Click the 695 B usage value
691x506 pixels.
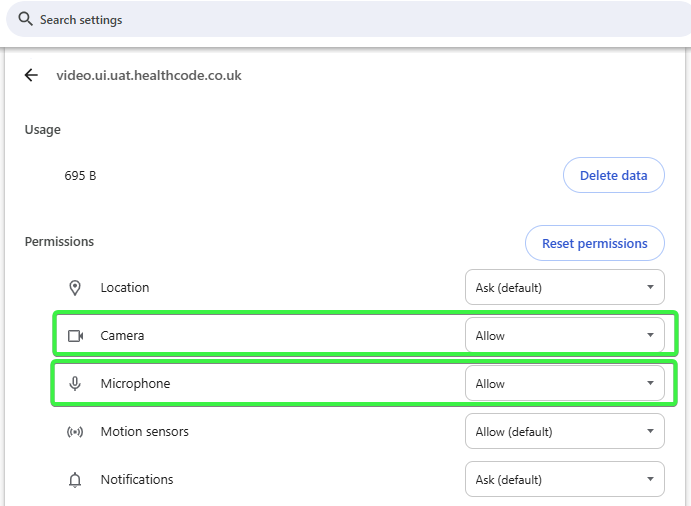[80, 176]
